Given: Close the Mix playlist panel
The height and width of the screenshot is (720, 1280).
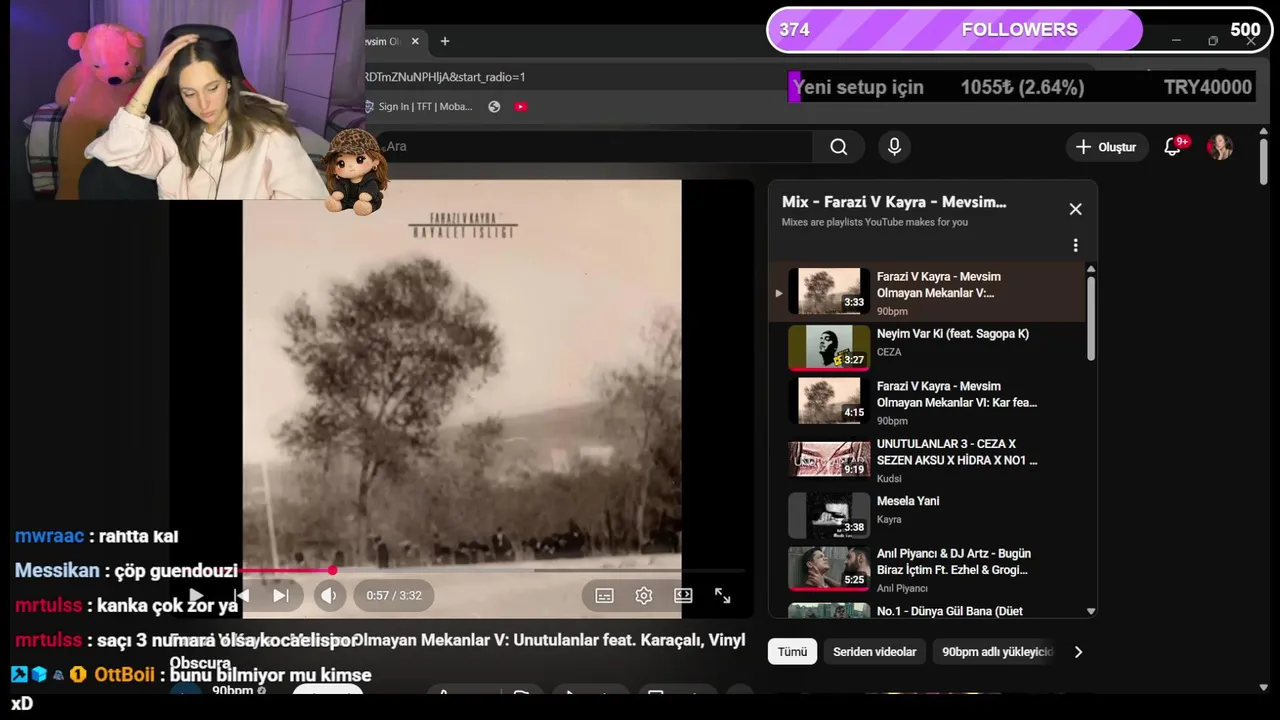Looking at the screenshot, I should 1075,209.
